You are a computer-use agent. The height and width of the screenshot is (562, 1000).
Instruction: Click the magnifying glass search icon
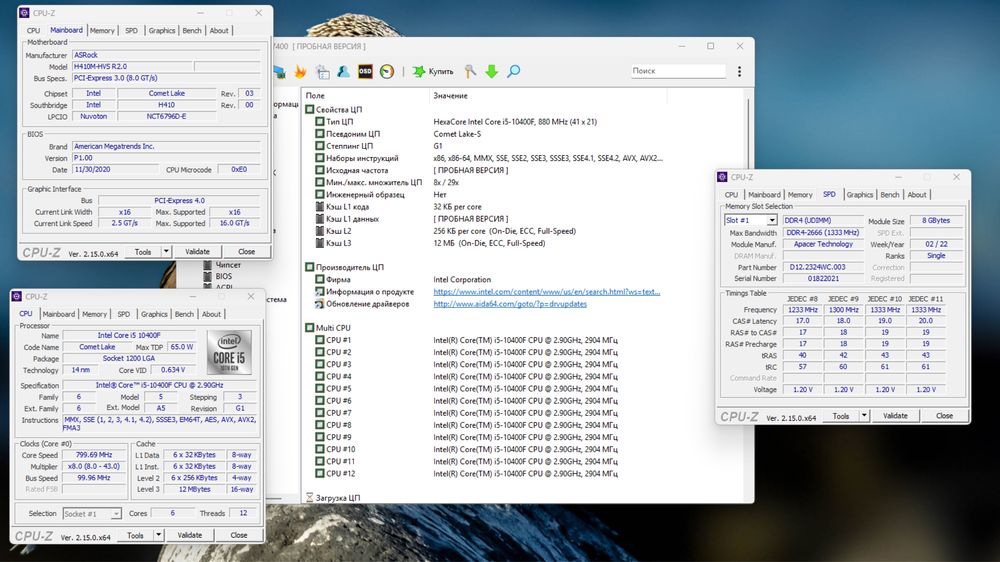(513, 72)
